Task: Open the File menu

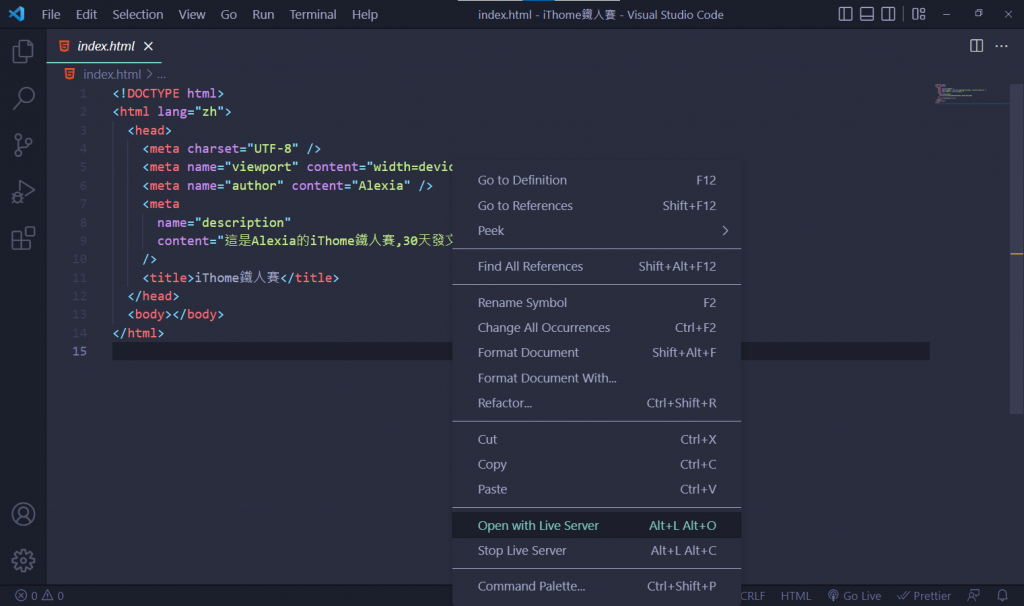Action: pyautogui.click(x=51, y=14)
